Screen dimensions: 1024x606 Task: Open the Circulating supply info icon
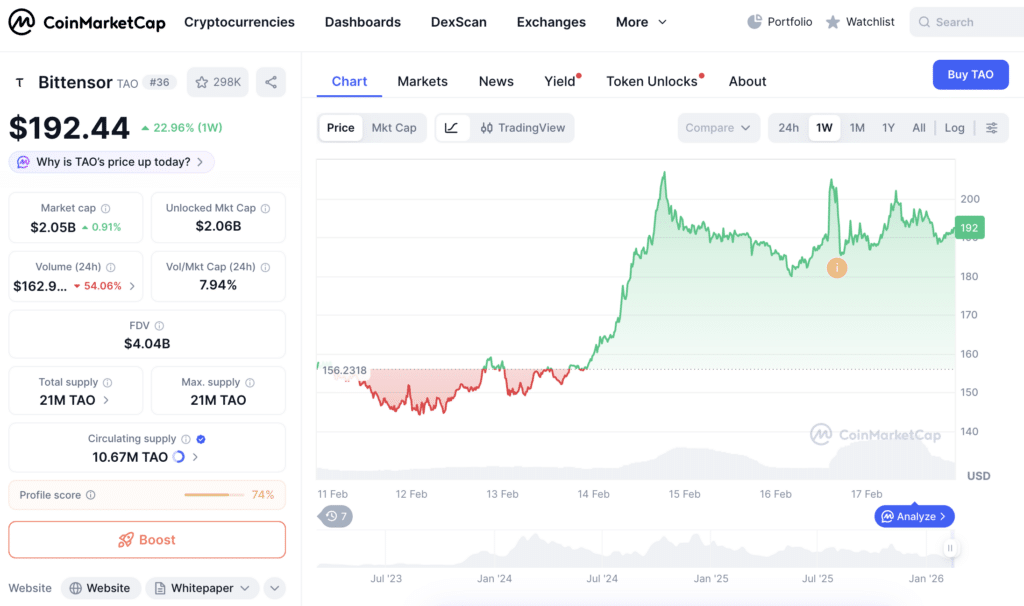186,439
